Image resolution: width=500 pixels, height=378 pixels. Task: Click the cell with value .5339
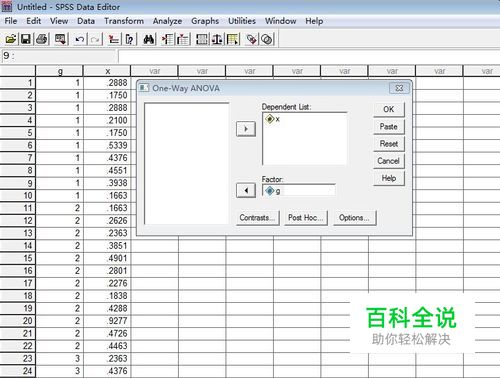(107, 145)
